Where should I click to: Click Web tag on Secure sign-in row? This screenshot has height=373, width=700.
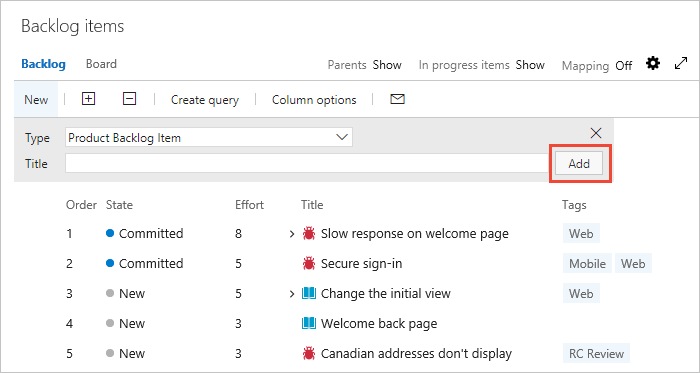[x=633, y=263]
